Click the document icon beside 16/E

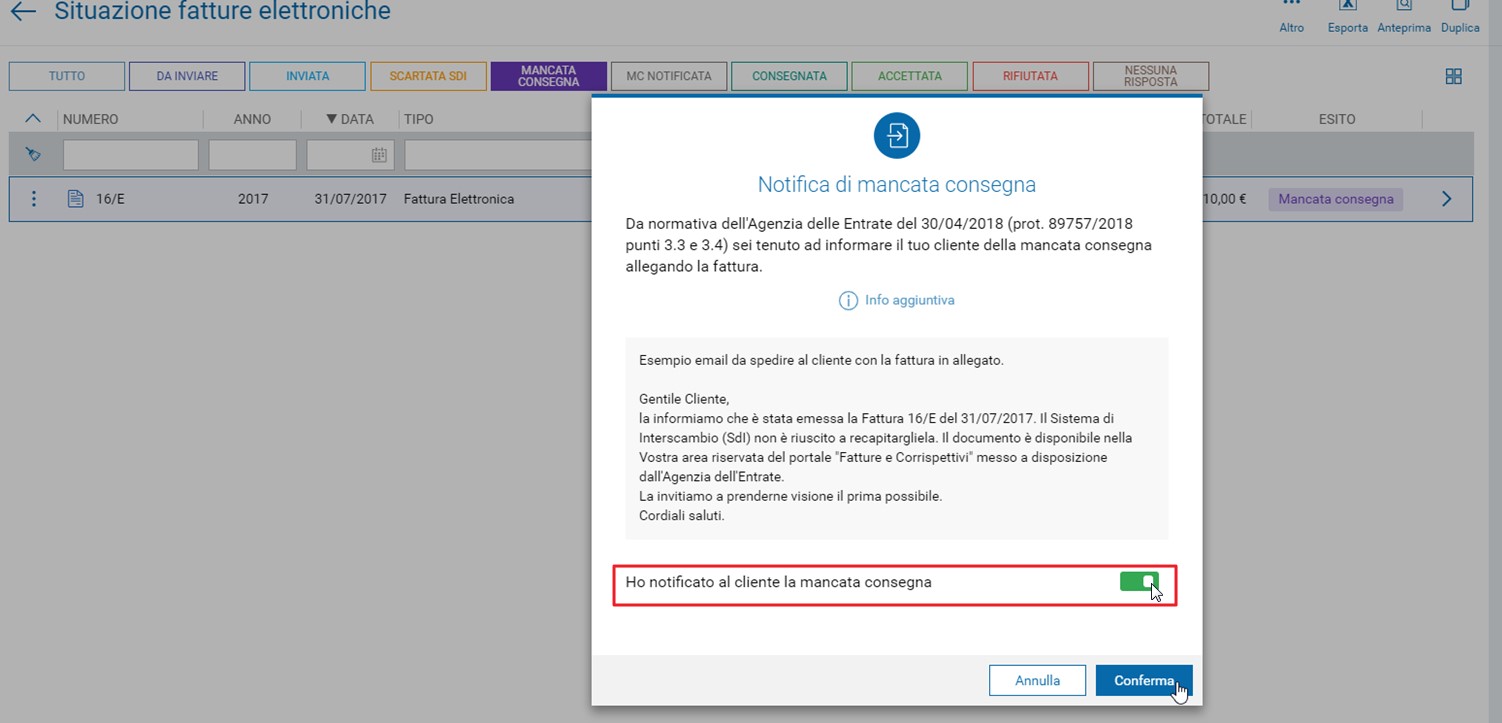click(x=75, y=199)
